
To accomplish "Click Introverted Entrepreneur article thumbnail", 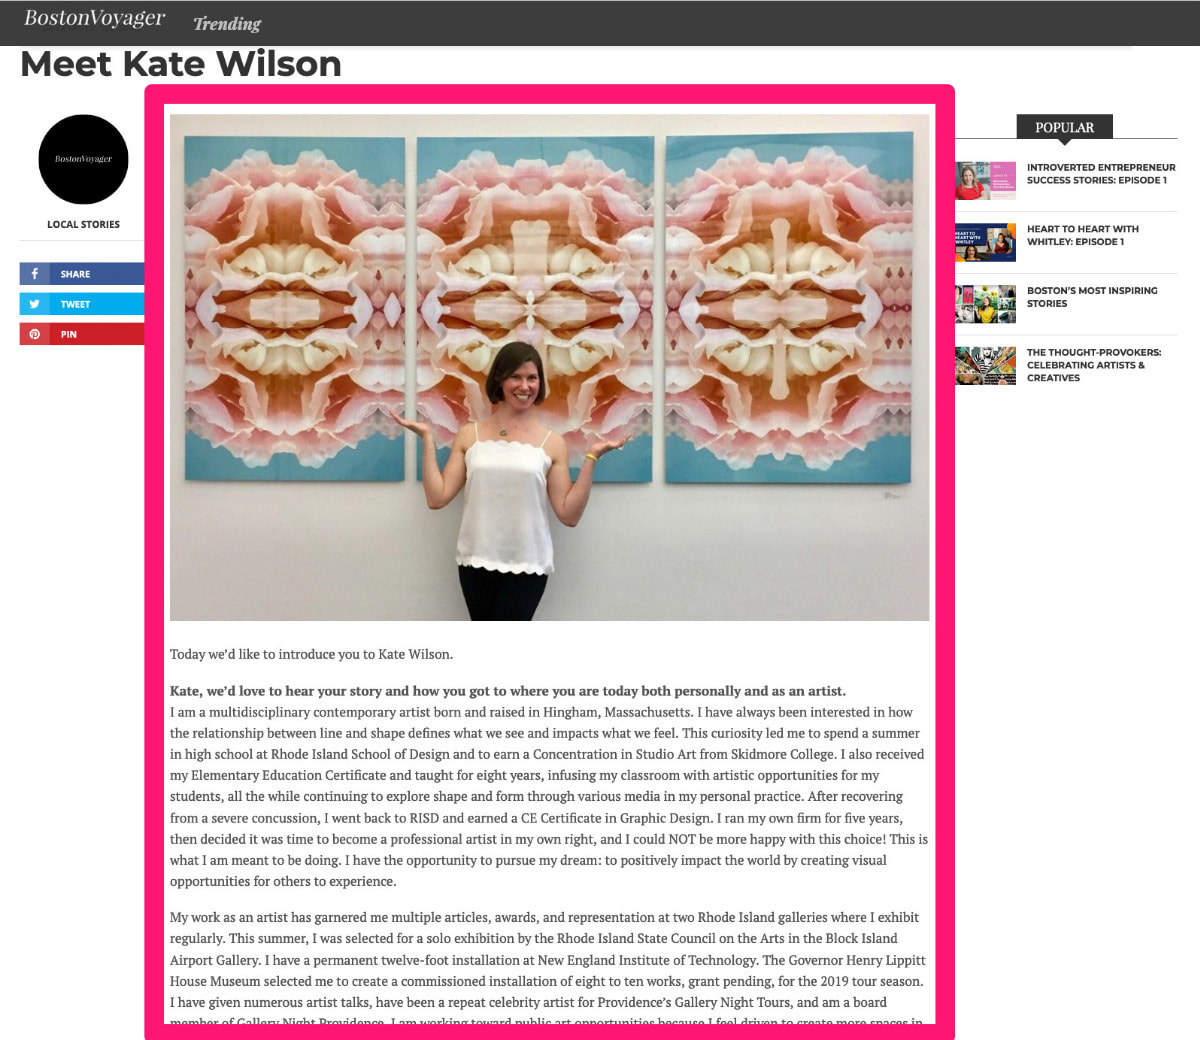I will (x=985, y=181).
